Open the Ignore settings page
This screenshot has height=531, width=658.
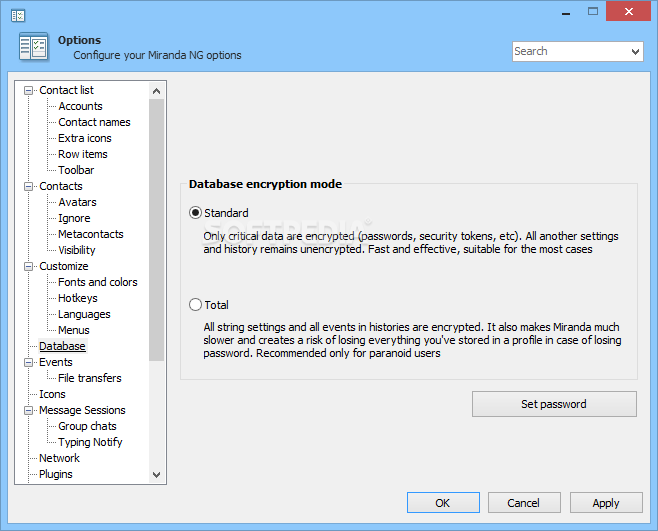74,218
